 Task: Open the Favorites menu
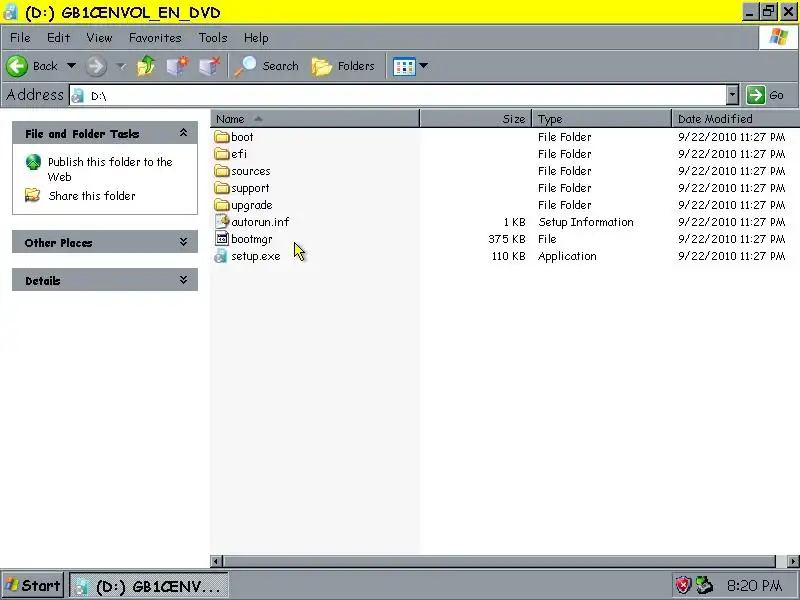[155, 38]
